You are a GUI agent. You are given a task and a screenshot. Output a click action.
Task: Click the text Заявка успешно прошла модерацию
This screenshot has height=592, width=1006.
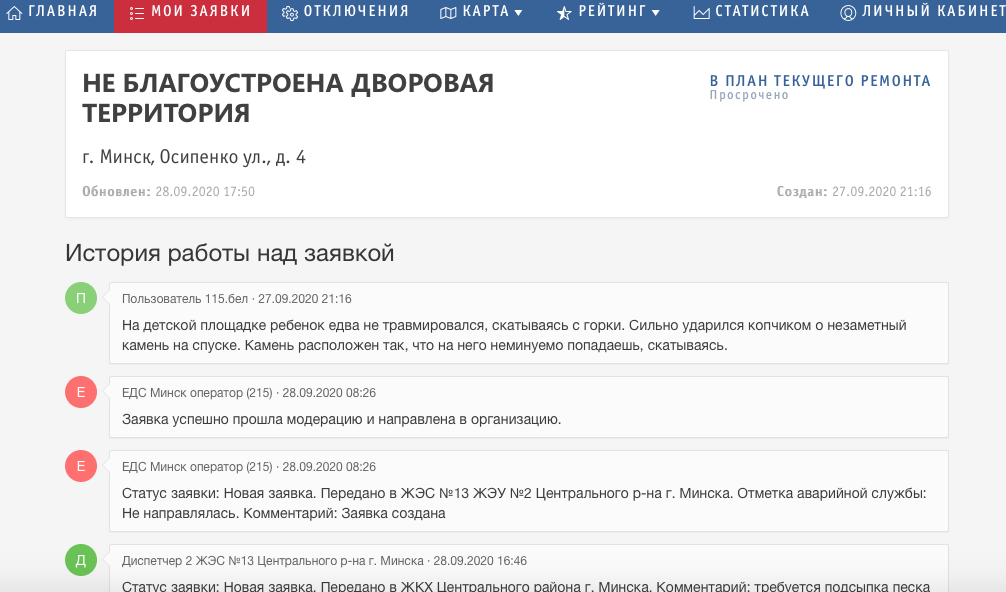pos(341,419)
